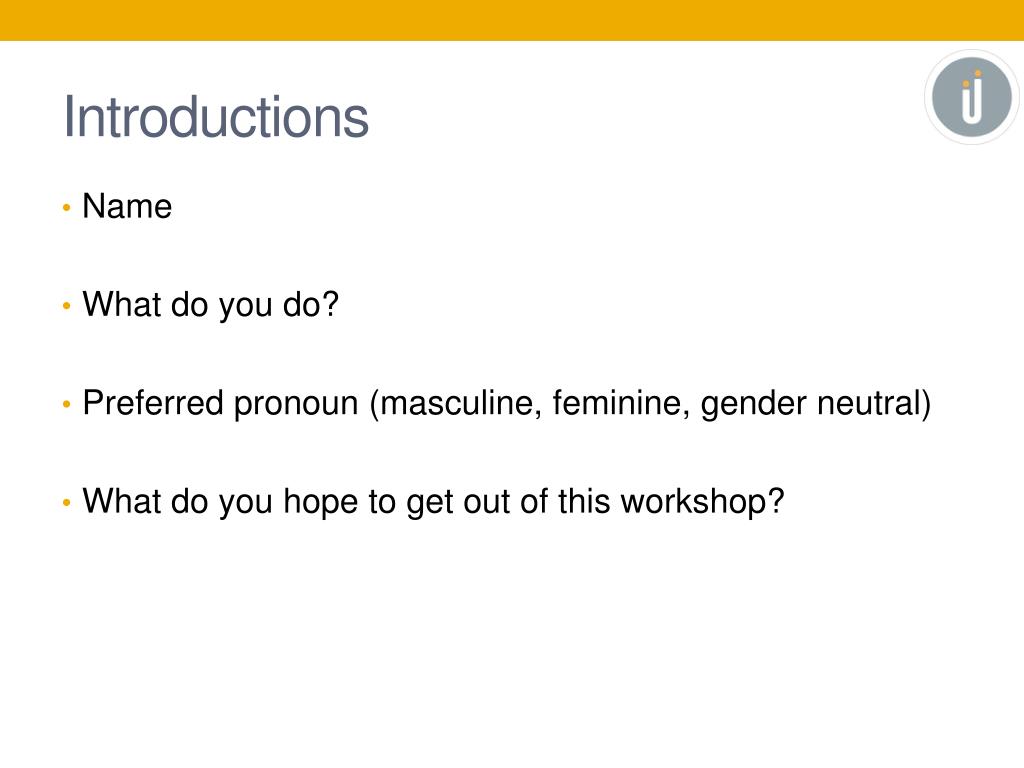Select the Name bullet text

(127, 206)
